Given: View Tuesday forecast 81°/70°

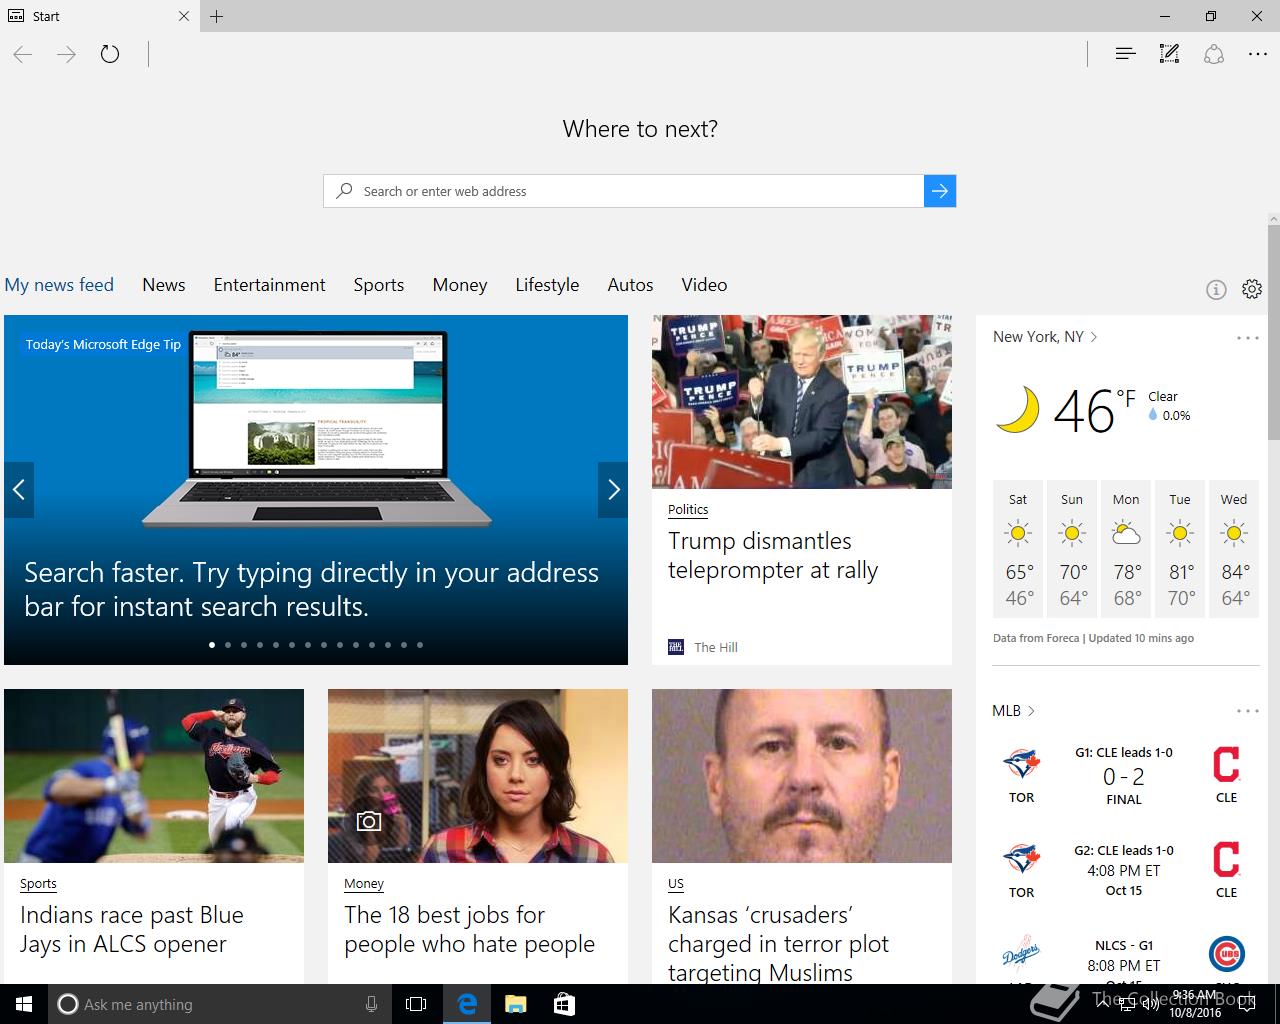Looking at the screenshot, I should tap(1180, 550).
